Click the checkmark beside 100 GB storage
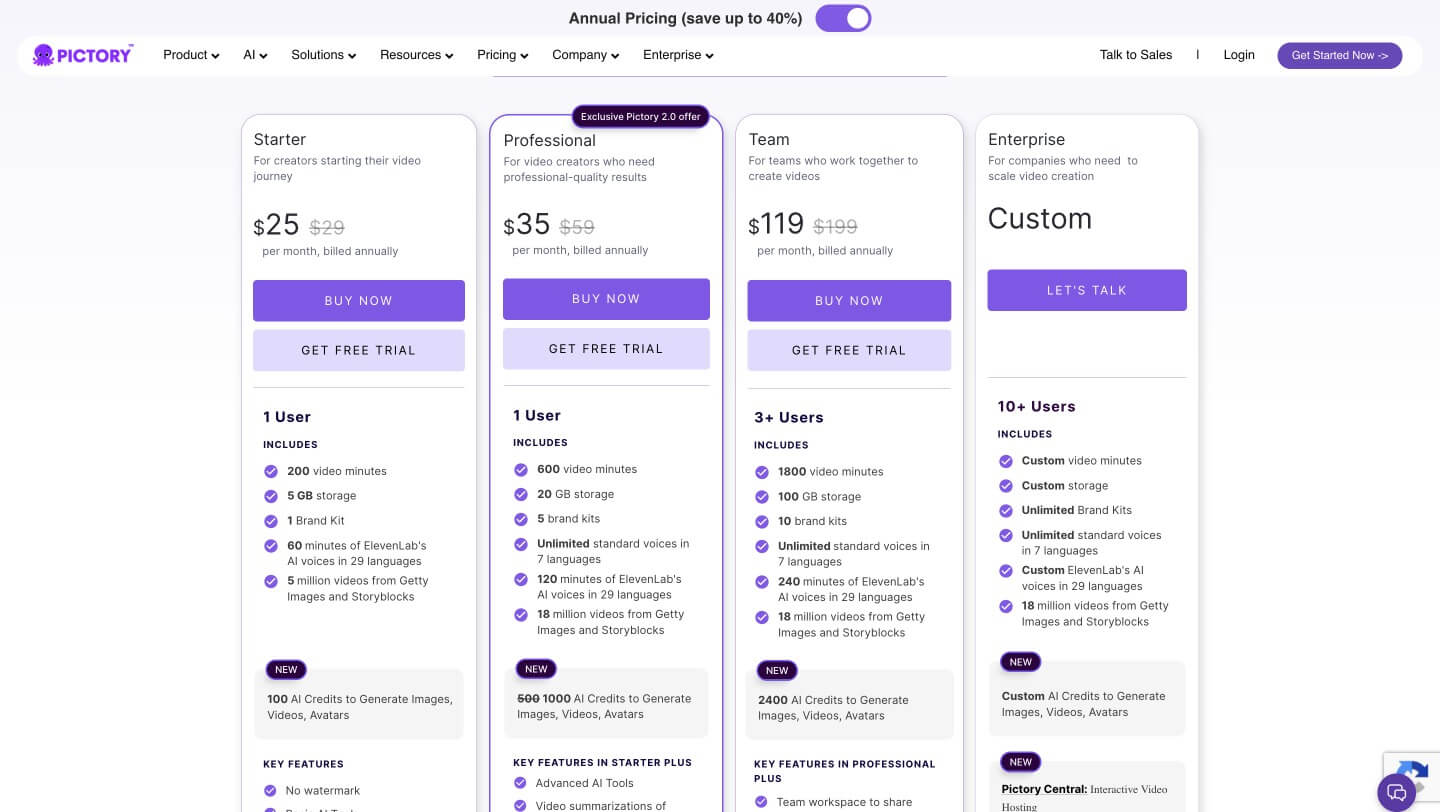Screen dimensions: 1440x812 (761, 497)
